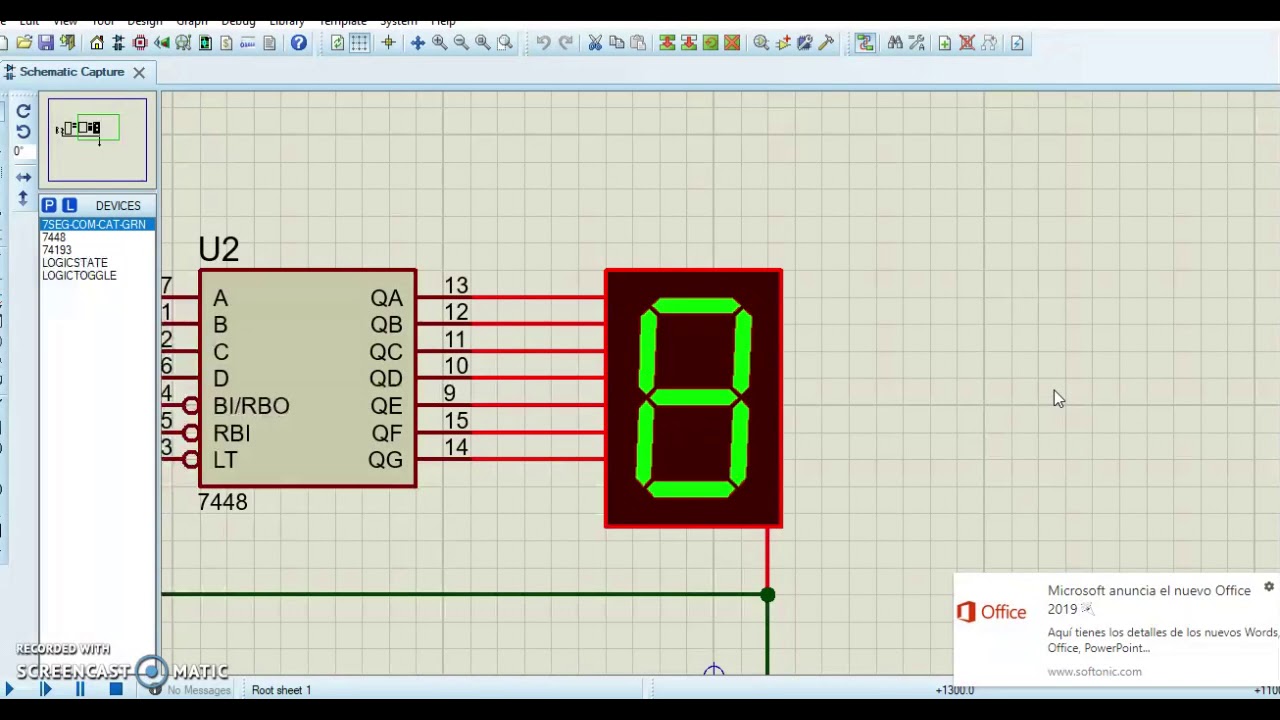Click the vertical mirror arrow
The width and height of the screenshot is (1280, 720).
pos(24,198)
